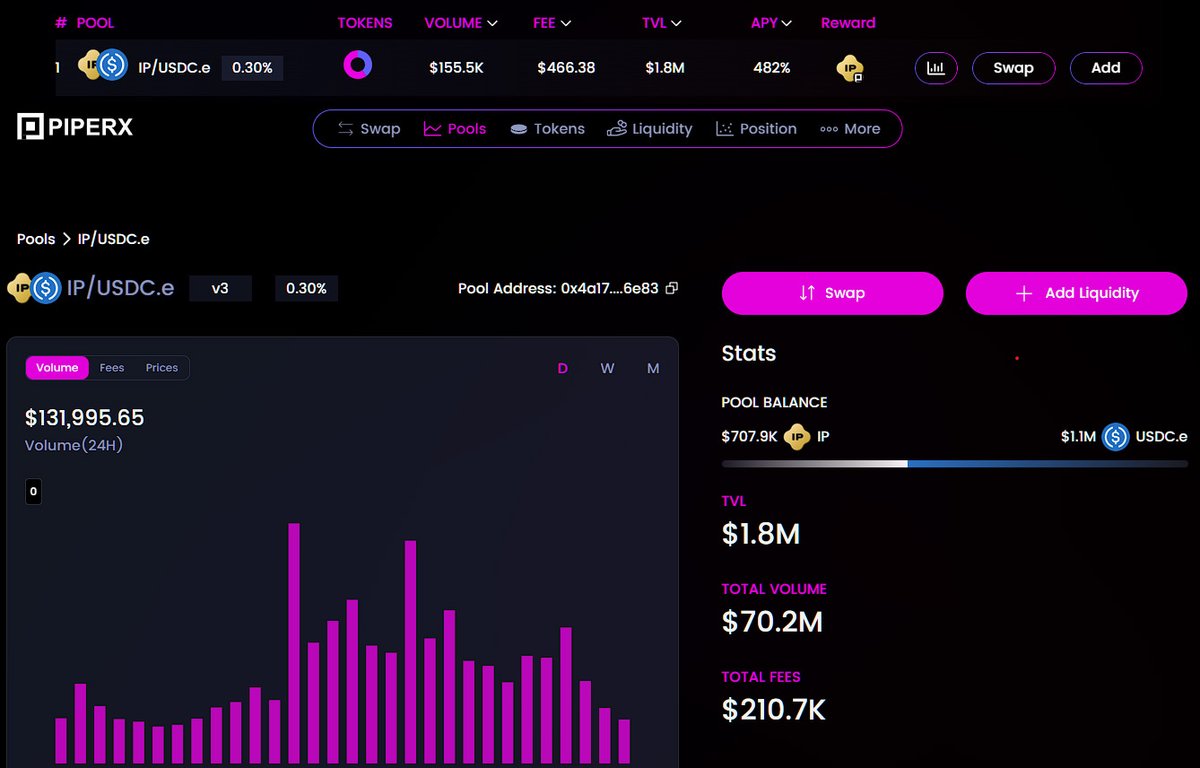Click the IP reward token icon
Screen dimensions: 1200x768
click(x=850, y=68)
